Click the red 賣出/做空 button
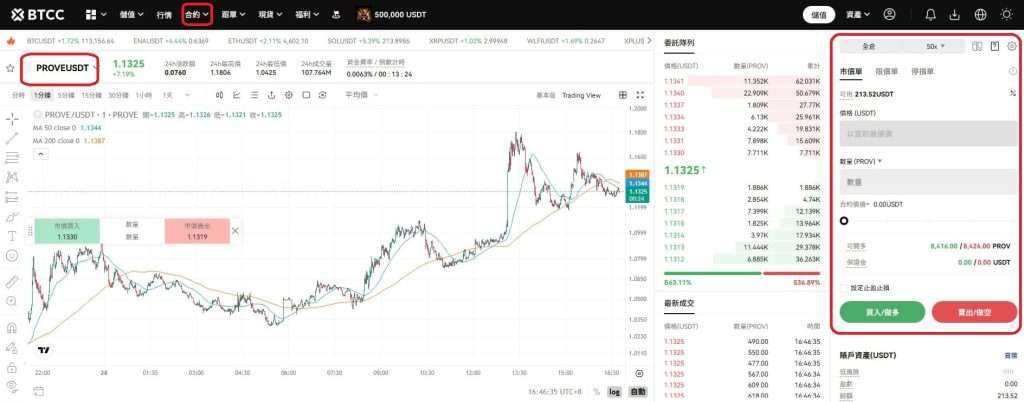The height and width of the screenshot is (402, 1024). pos(973,312)
